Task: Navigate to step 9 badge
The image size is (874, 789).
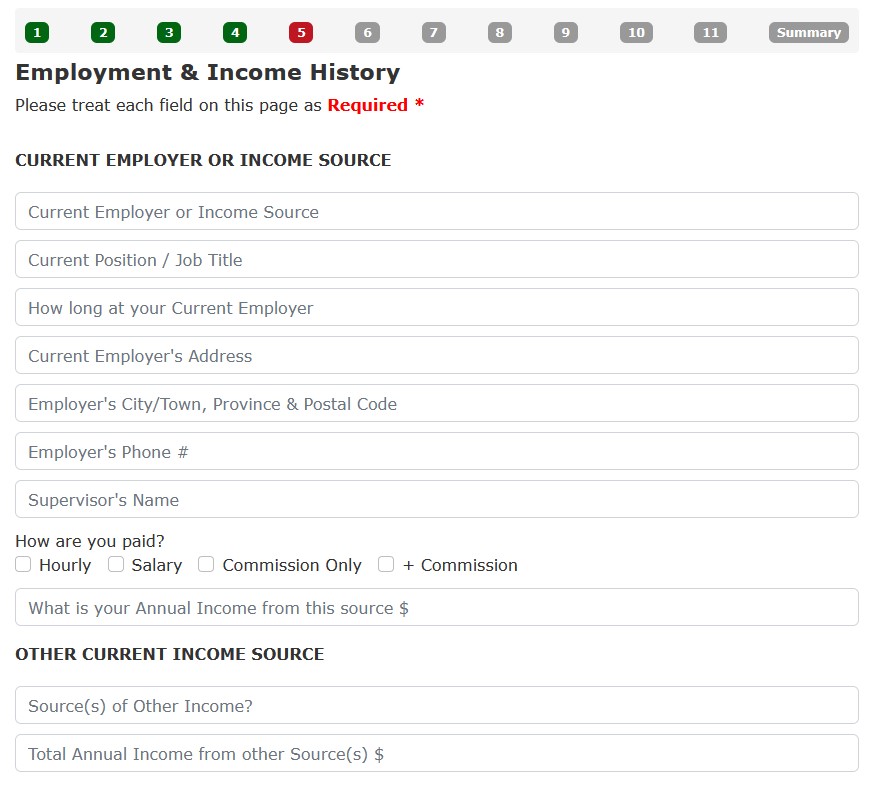Action: pyautogui.click(x=566, y=33)
